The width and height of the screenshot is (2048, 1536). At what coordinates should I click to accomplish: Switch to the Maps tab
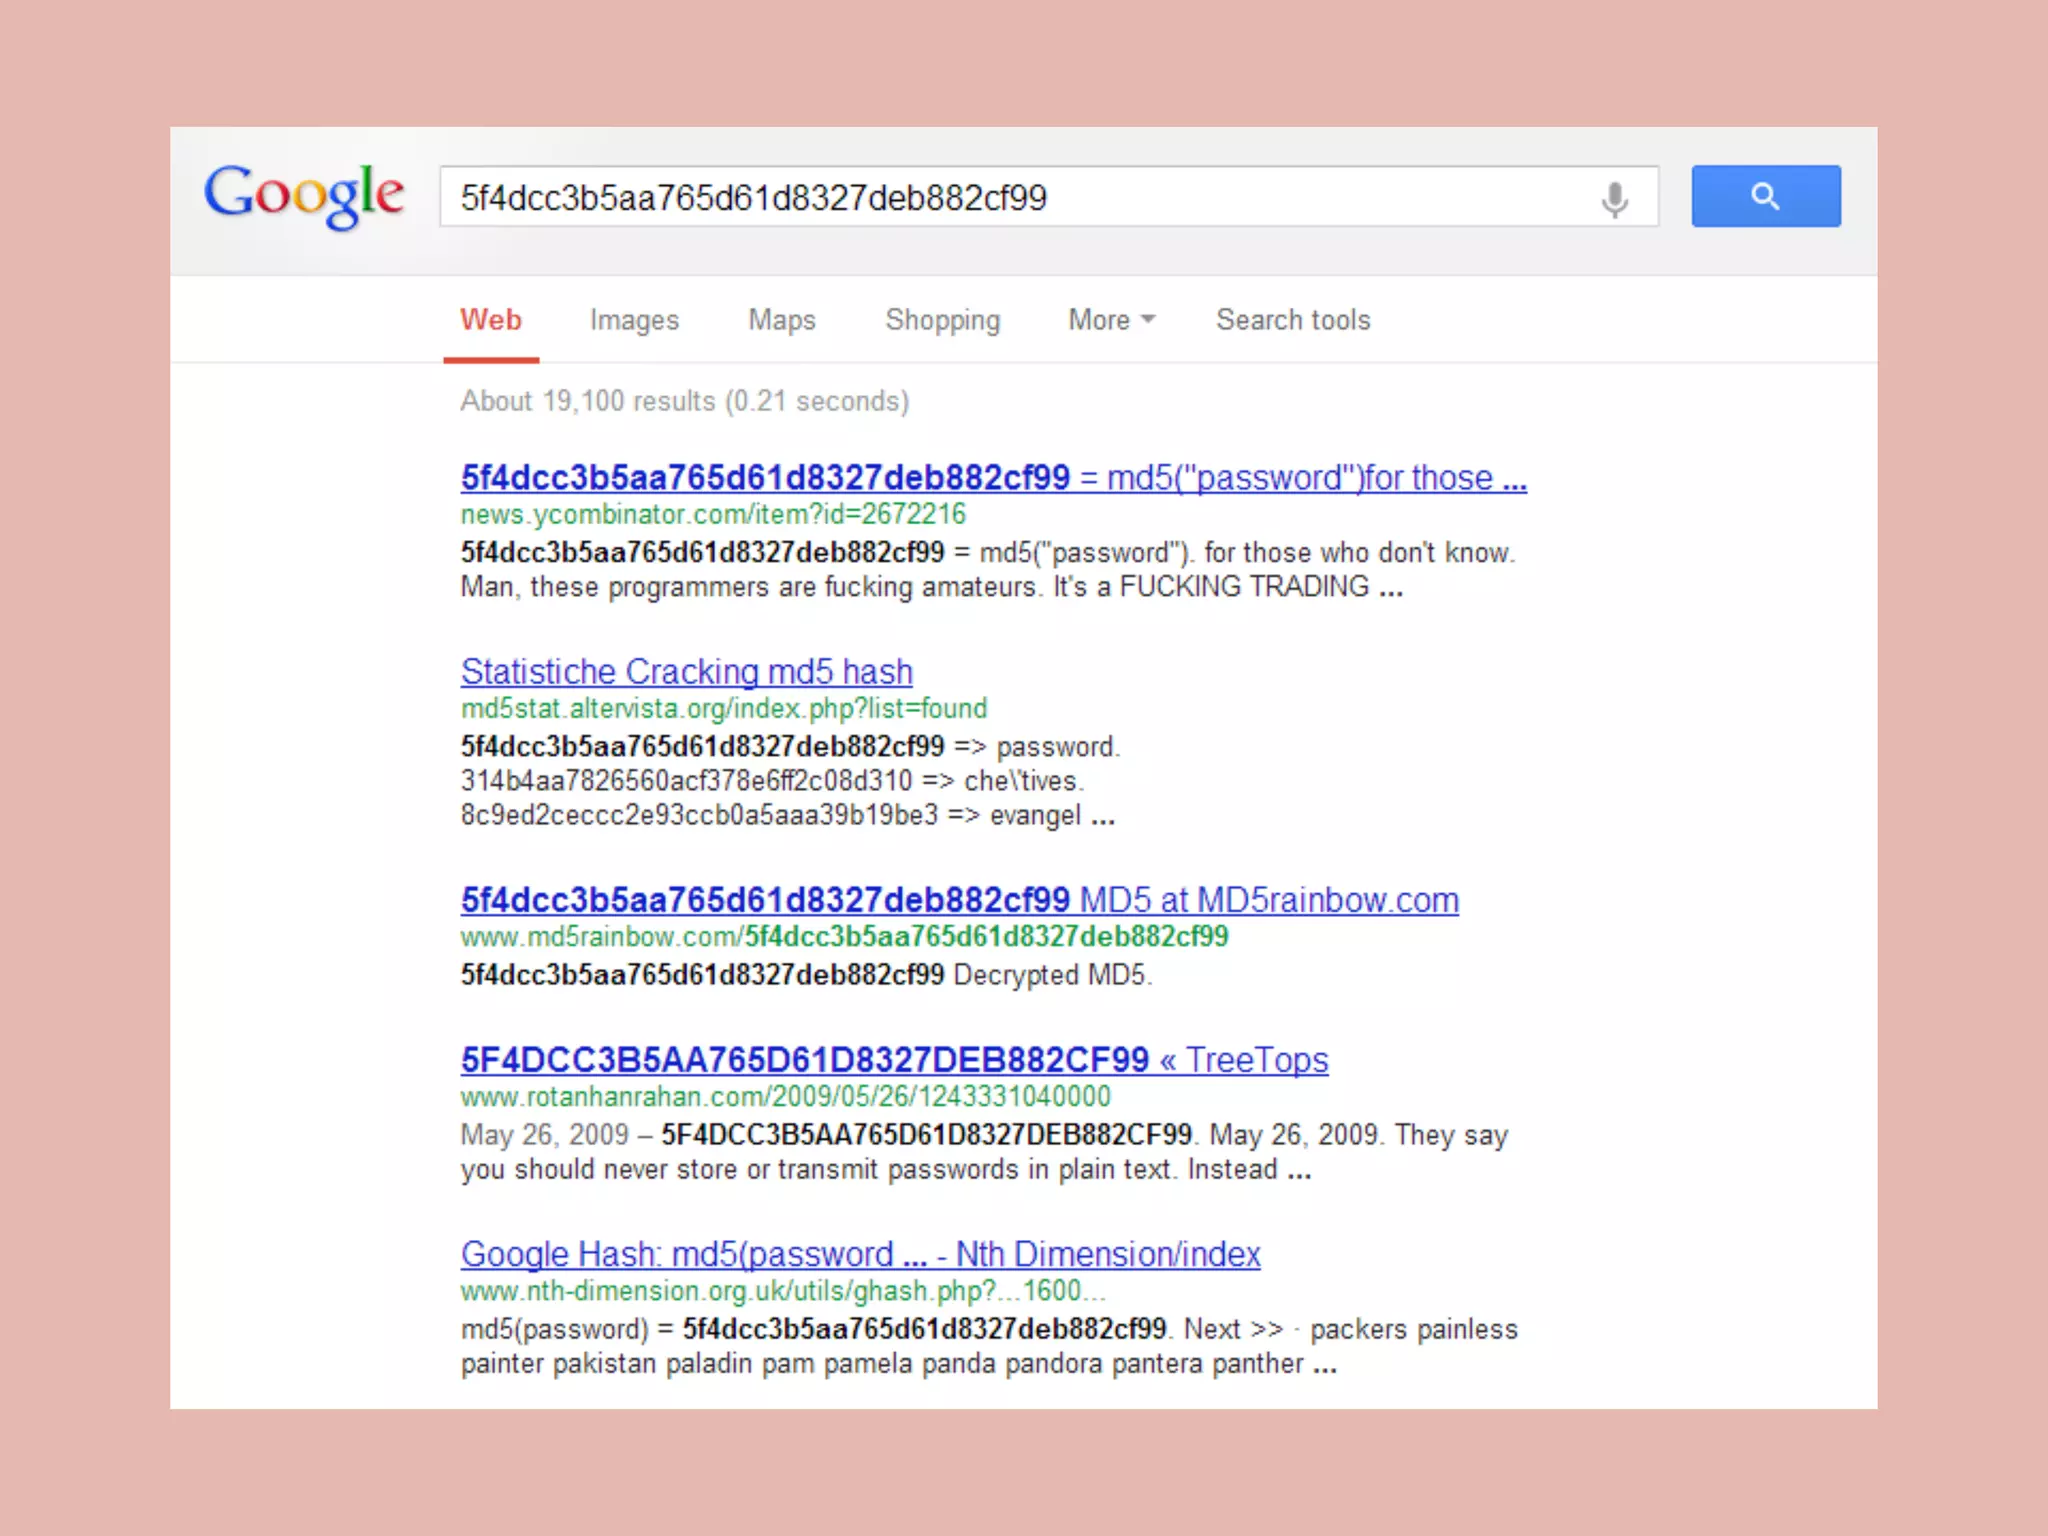pyautogui.click(x=781, y=320)
